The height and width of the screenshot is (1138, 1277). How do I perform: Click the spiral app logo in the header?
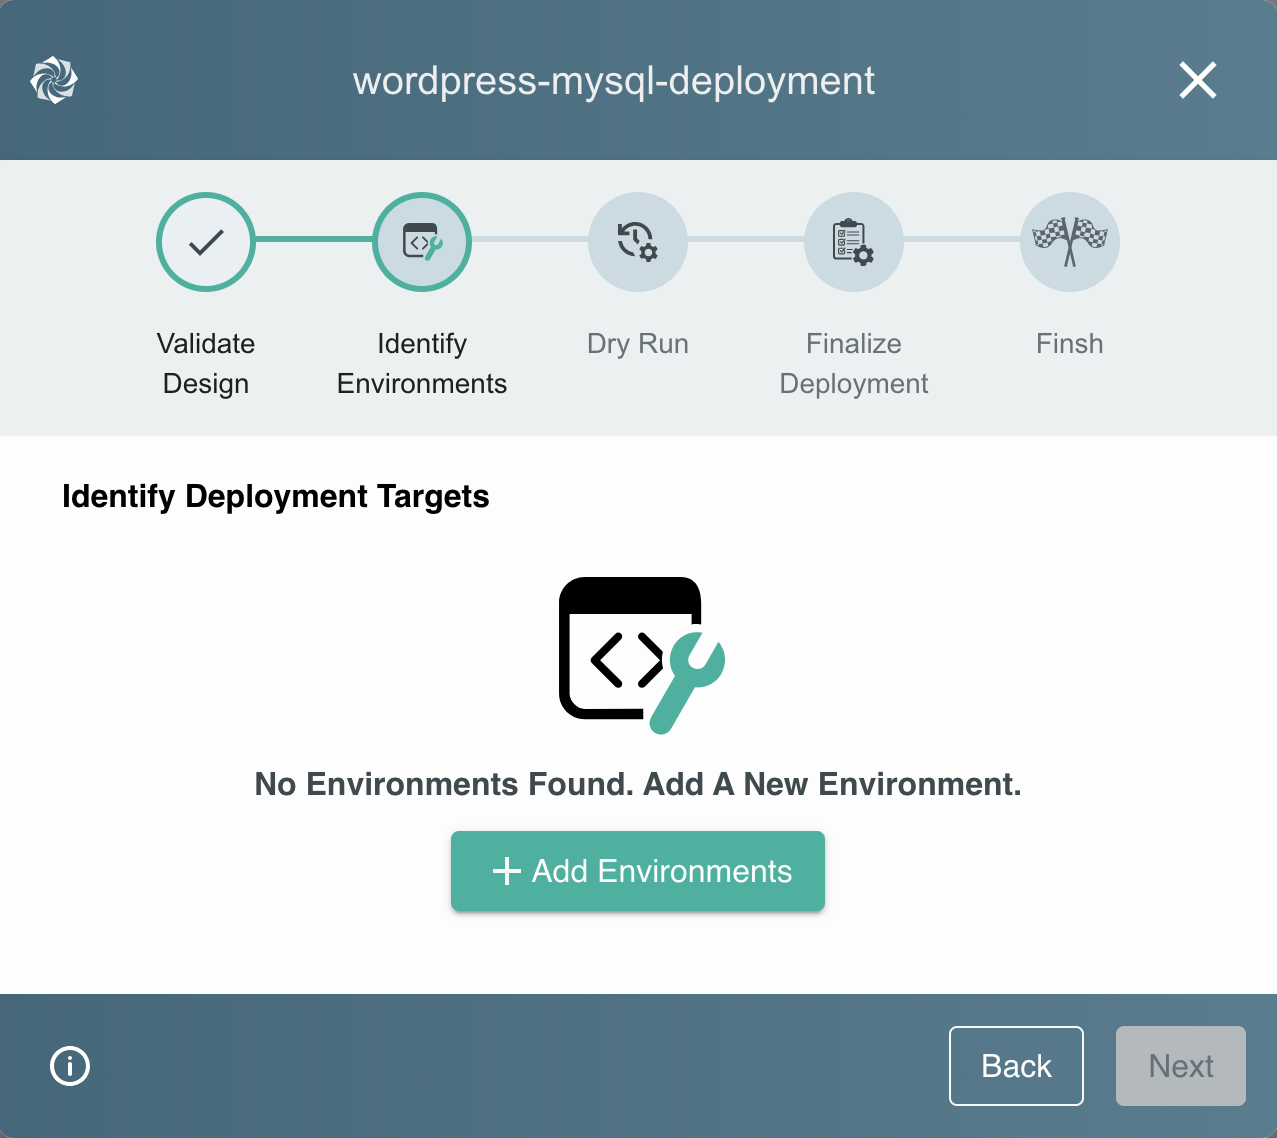pyautogui.click(x=53, y=80)
